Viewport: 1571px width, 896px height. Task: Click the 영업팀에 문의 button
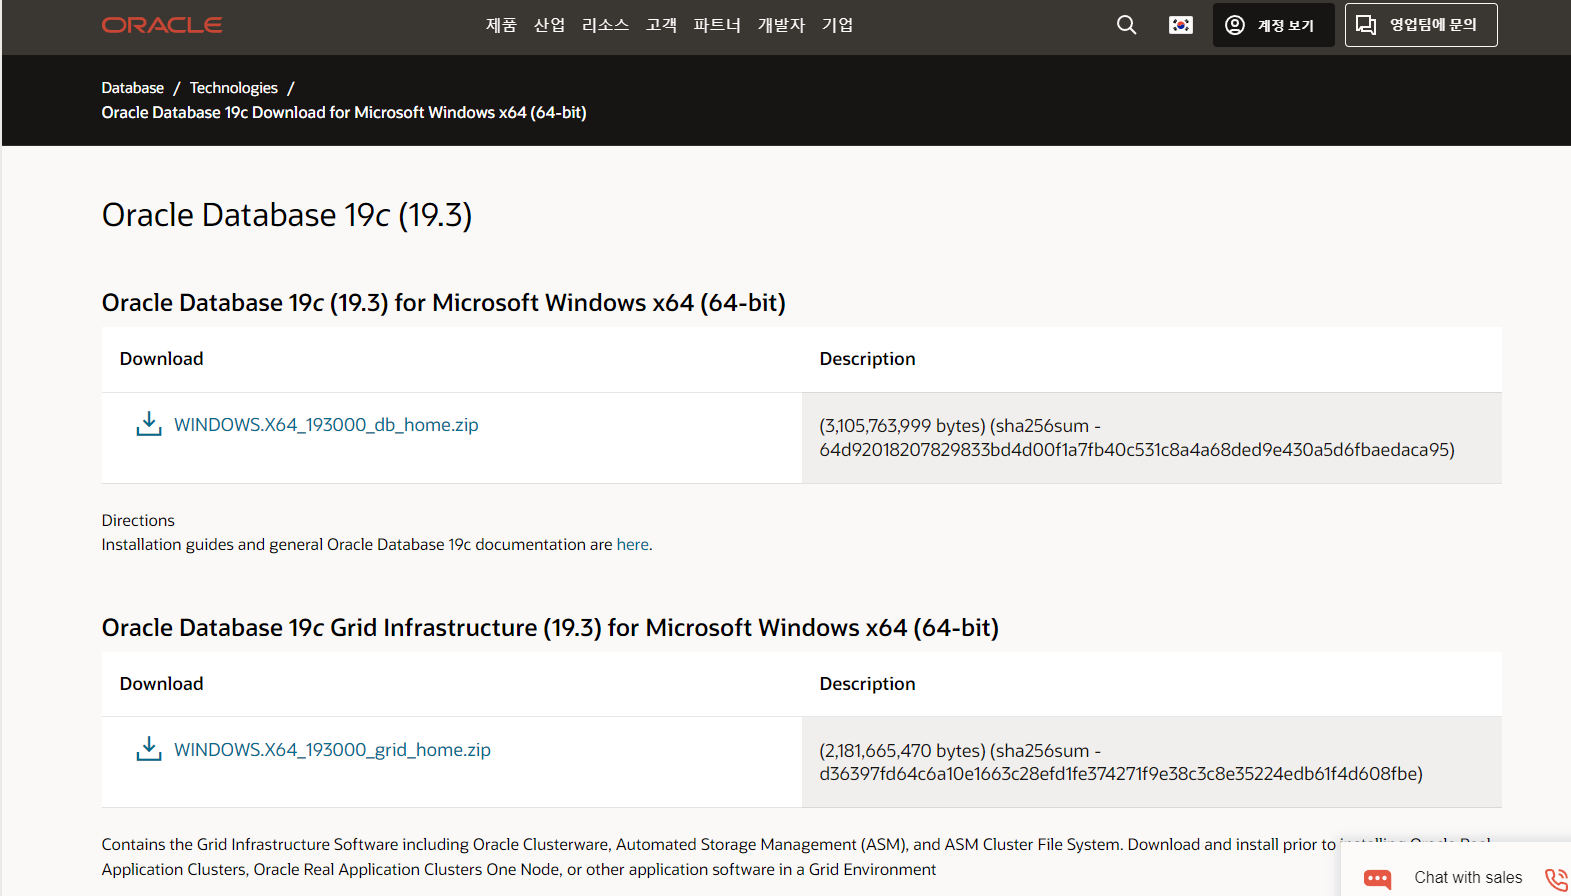[1421, 25]
